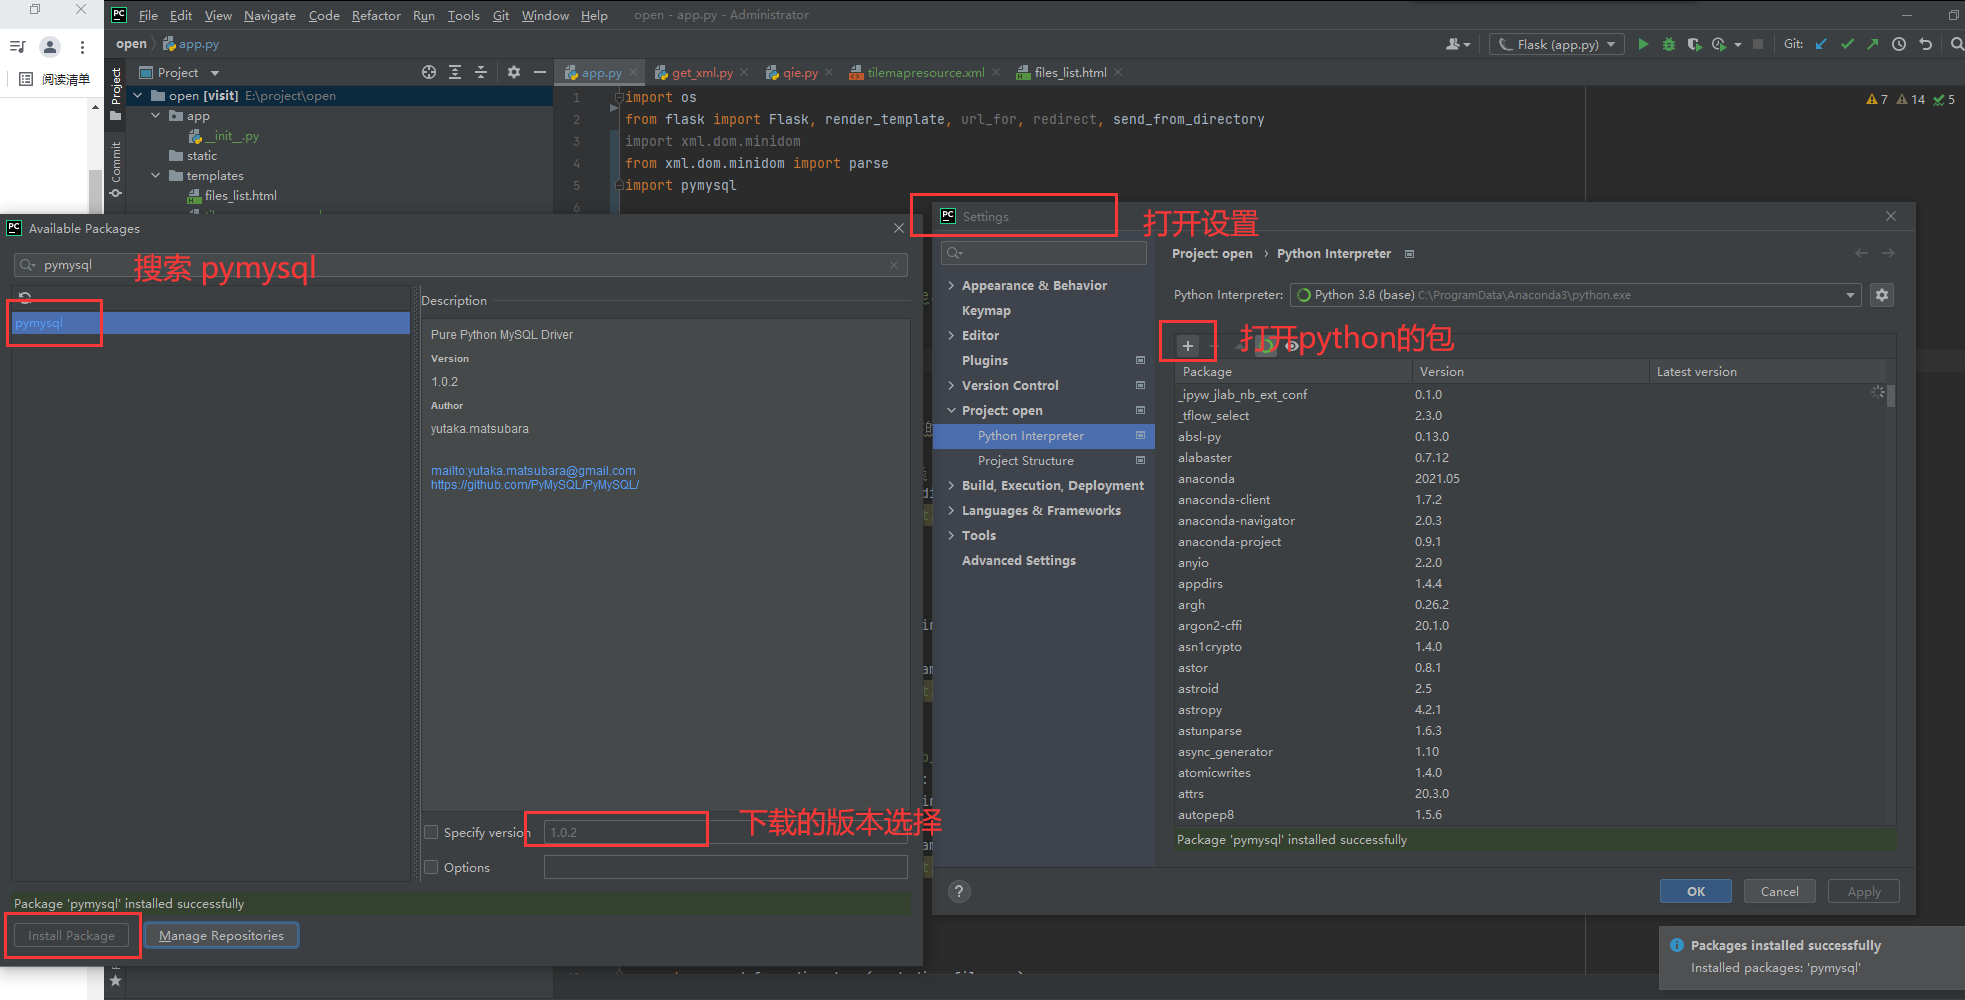
Task: Click Expand All icon in Project panel
Action: tap(455, 72)
